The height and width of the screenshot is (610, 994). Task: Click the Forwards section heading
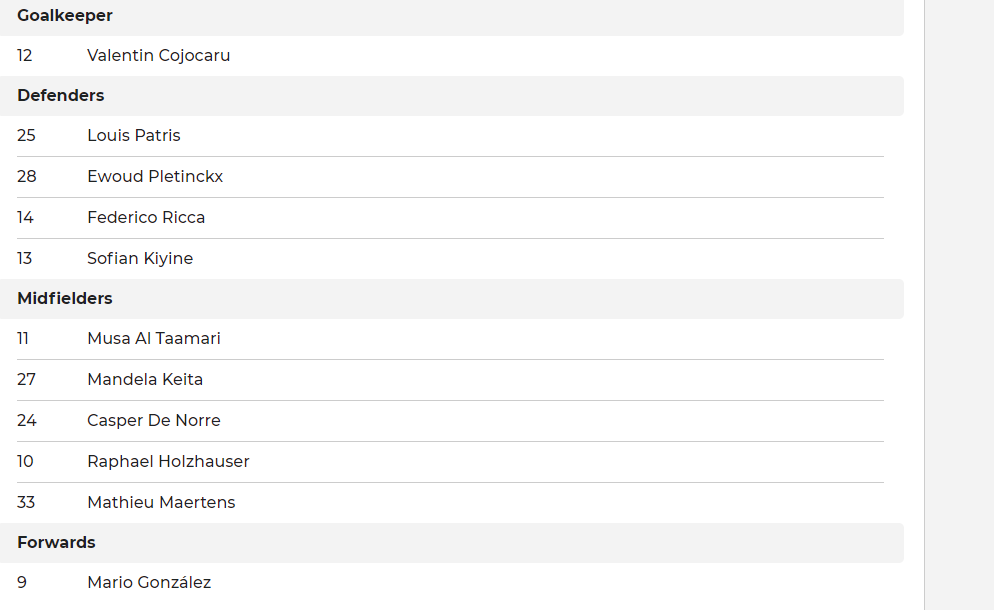[56, 543]
